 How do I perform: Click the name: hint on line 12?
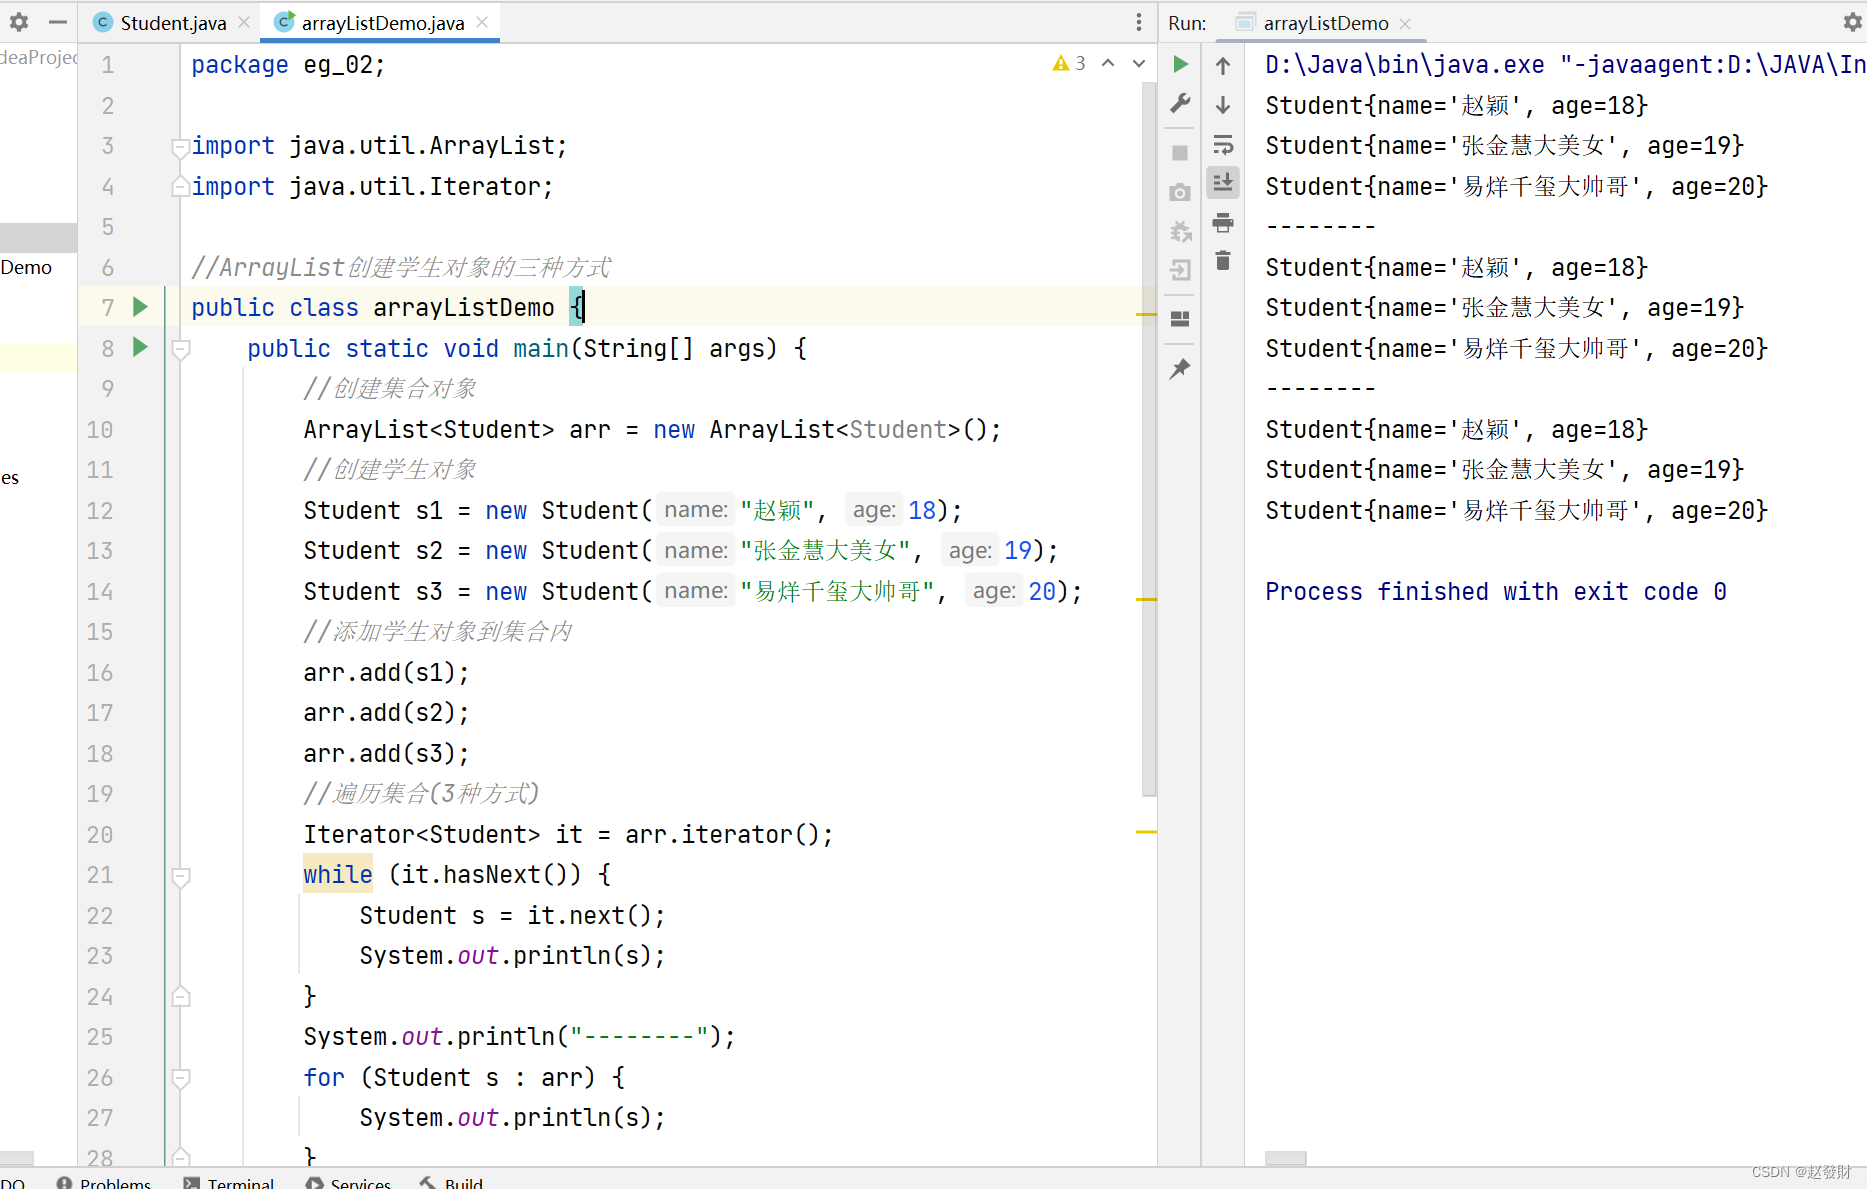pos(696,510)
